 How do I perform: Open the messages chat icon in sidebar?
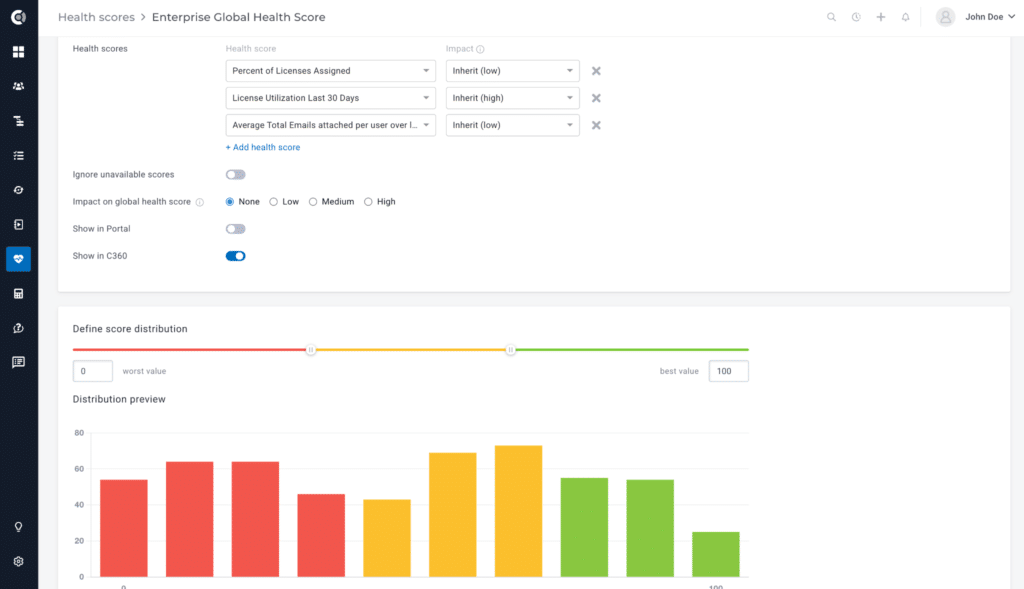click(x=18, y=362)
